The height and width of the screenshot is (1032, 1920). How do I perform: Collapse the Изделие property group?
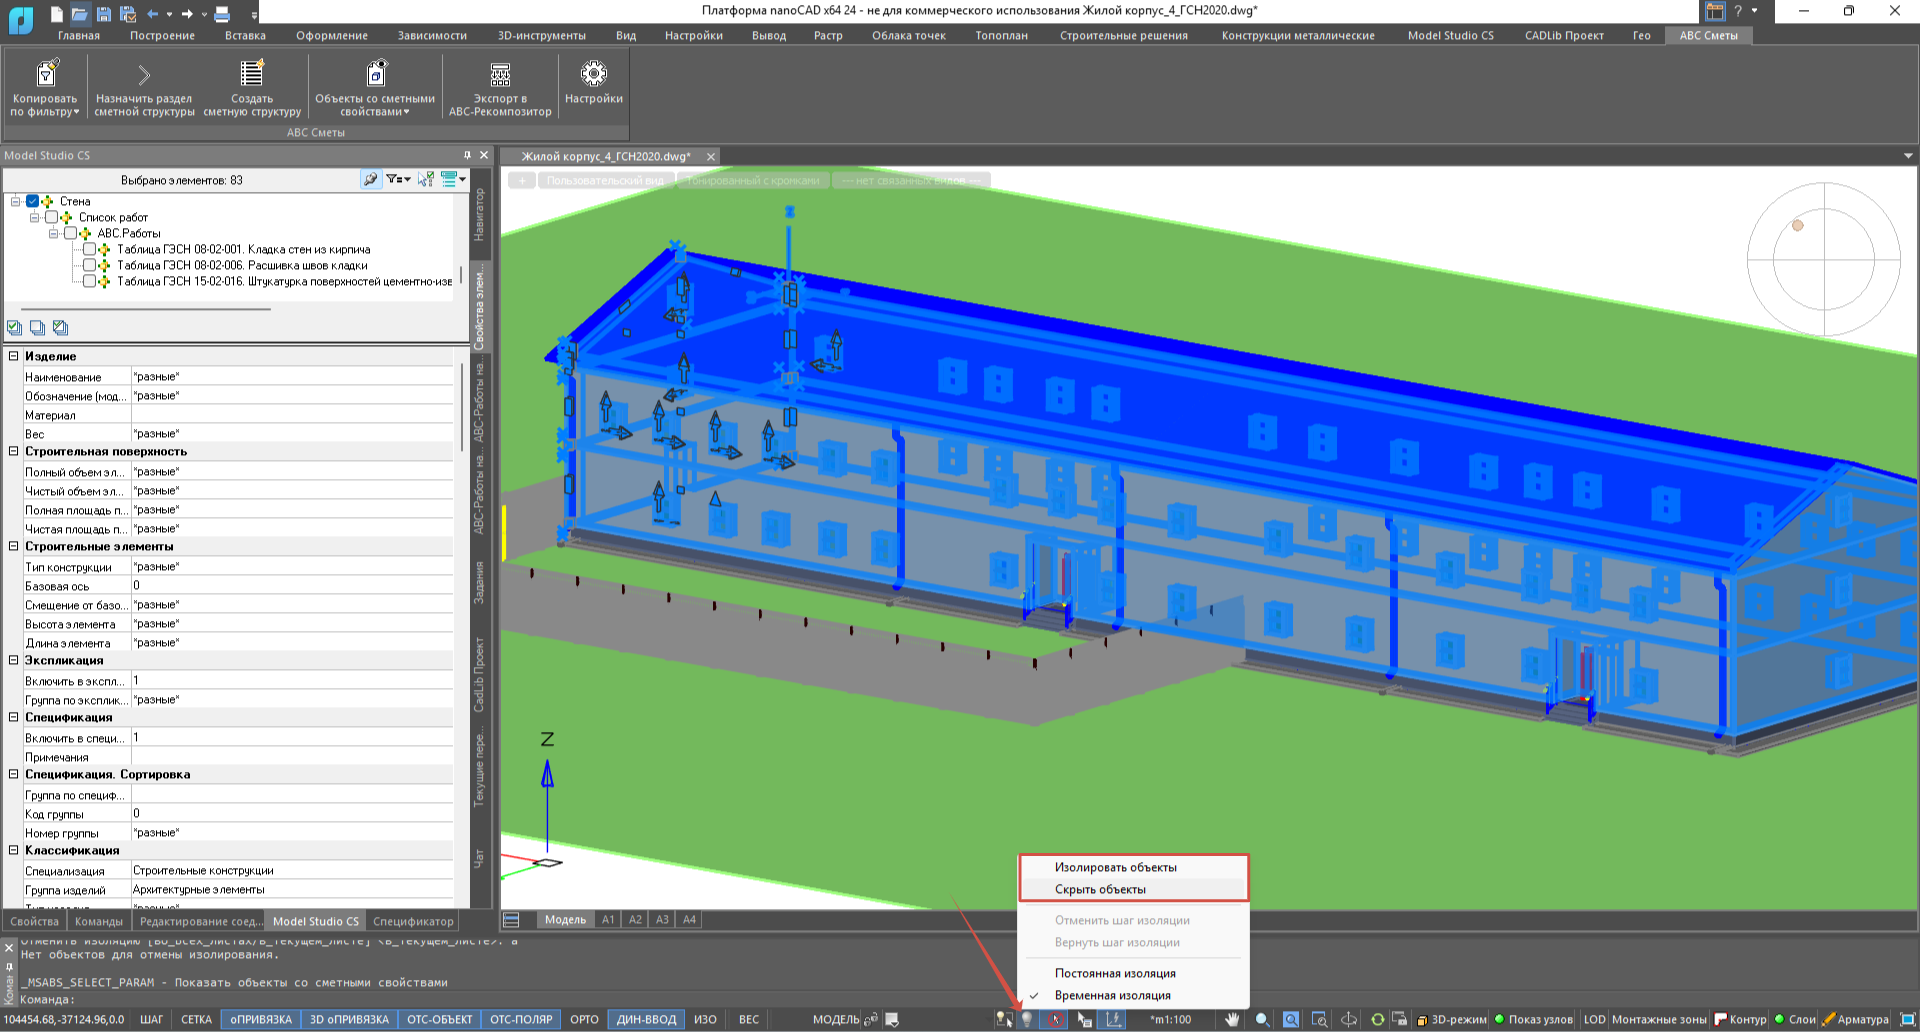[14, 356]
